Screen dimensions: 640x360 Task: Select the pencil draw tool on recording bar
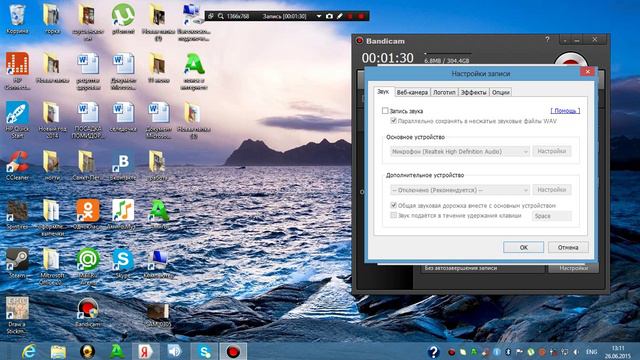tap(340, 16)
